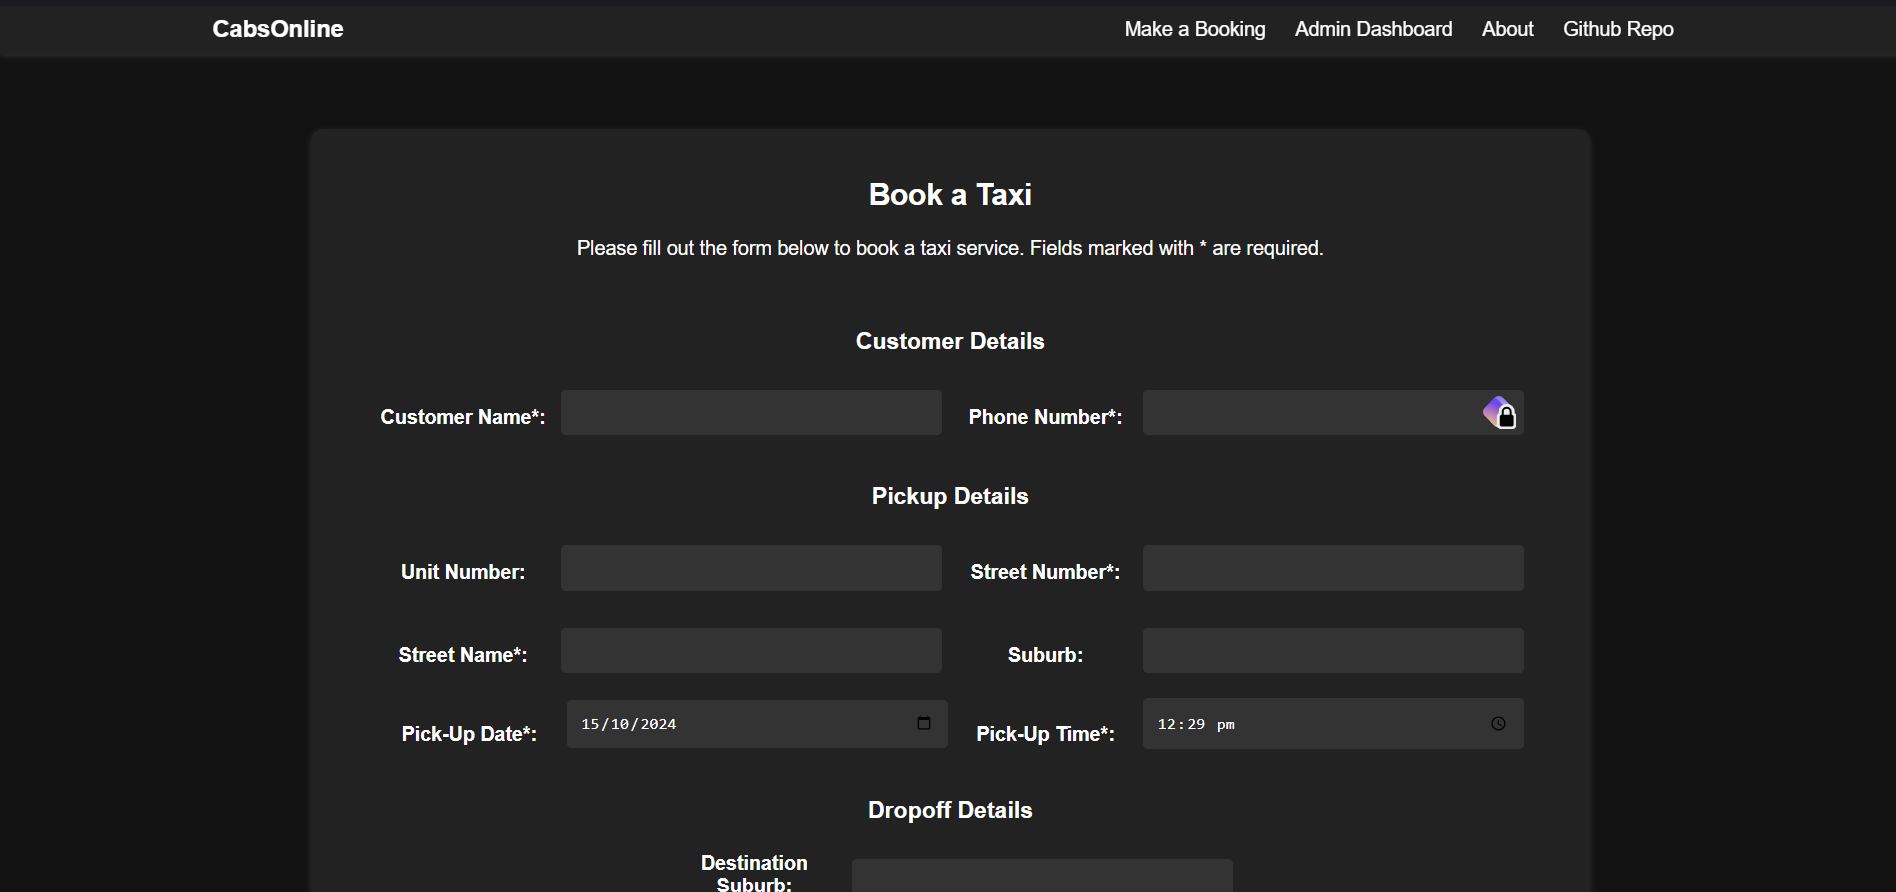Screen dimensions: 1896x892
Task: Select the pm segment in Pick-Up Time
Action: pos(1225,724)
